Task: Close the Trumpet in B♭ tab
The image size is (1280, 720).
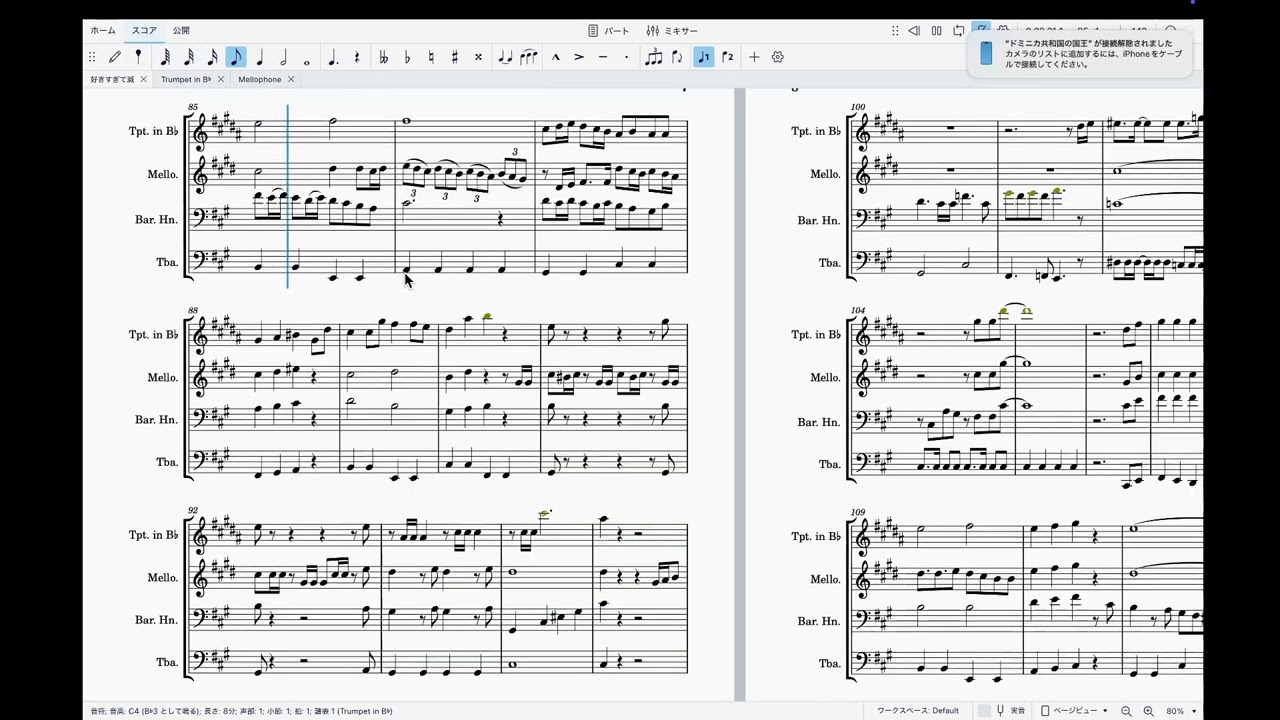Action: point(221,79)
